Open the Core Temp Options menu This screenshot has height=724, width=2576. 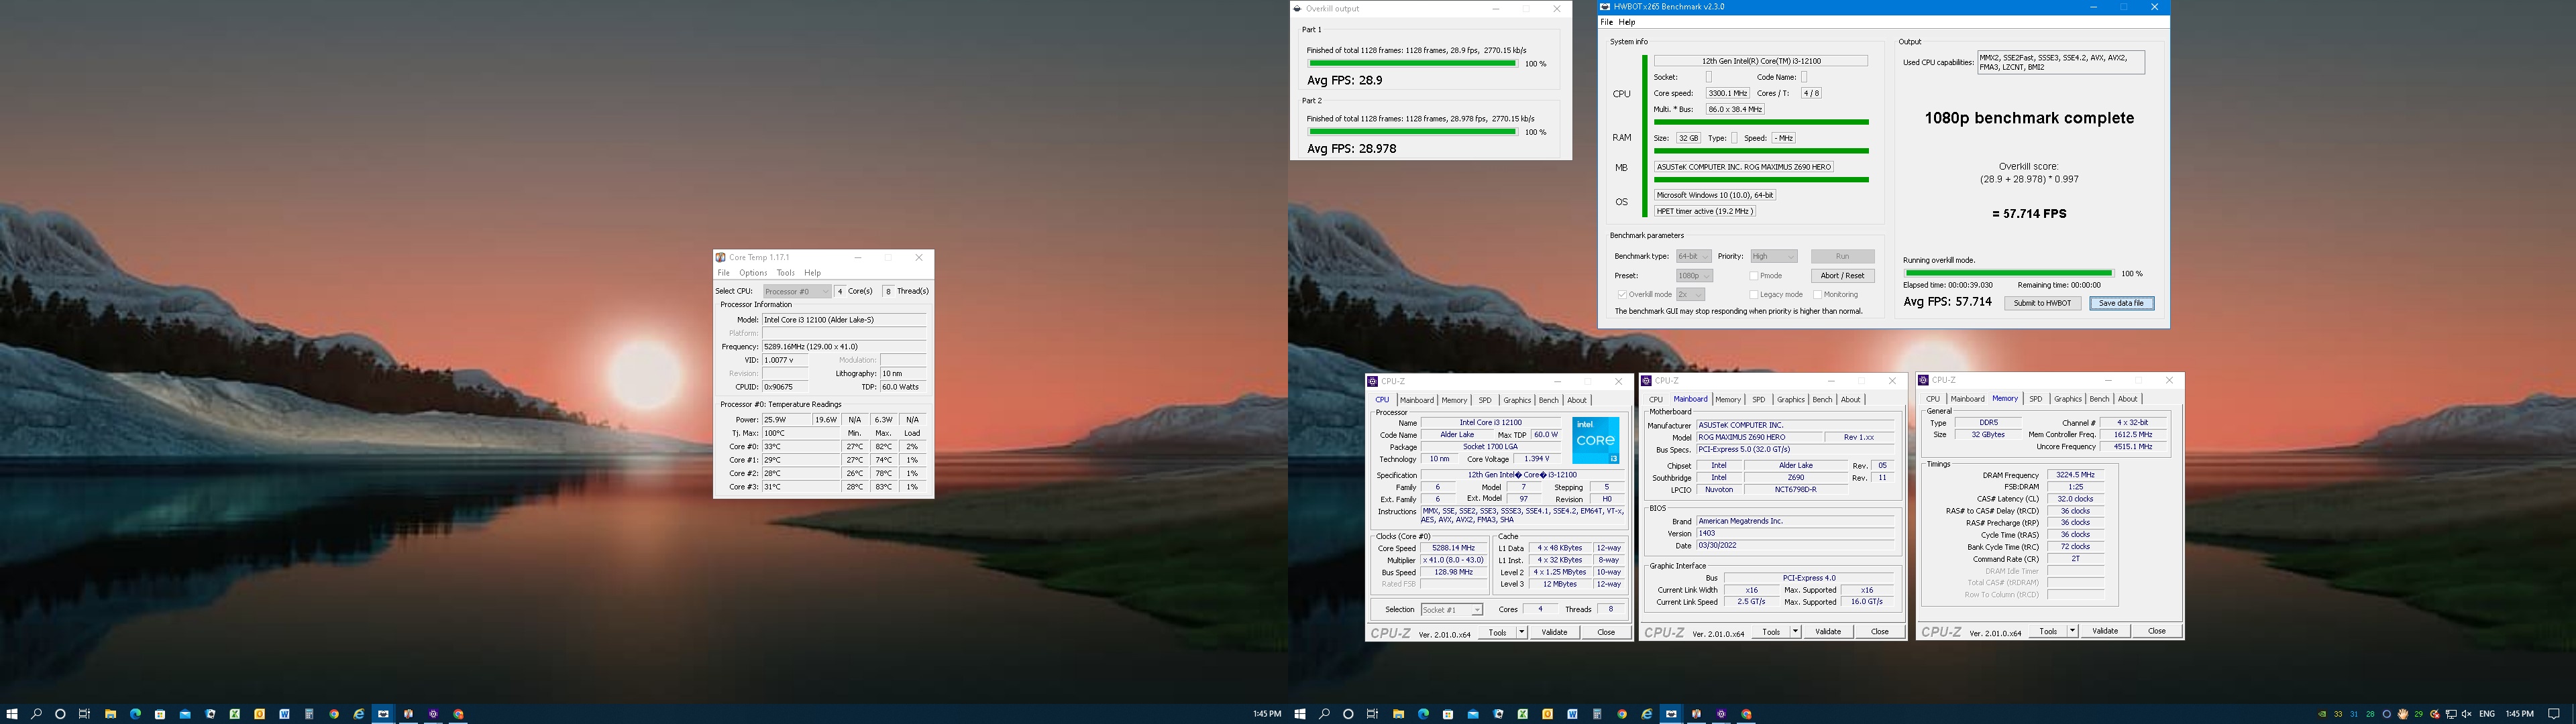753,273
